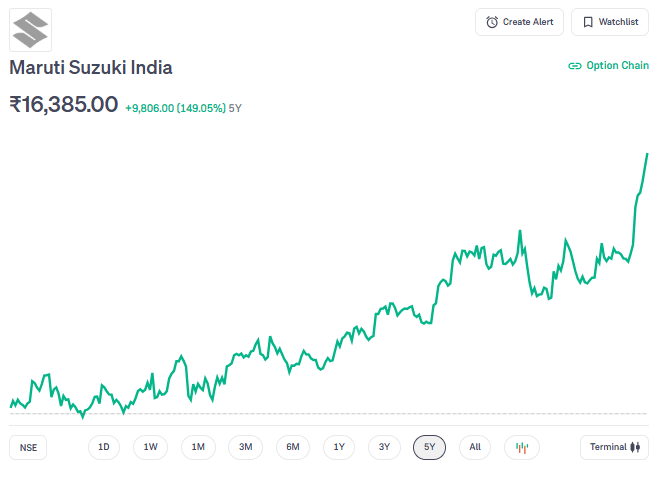
Task: Add stock to Watchlist
Action: coord(610,22)
